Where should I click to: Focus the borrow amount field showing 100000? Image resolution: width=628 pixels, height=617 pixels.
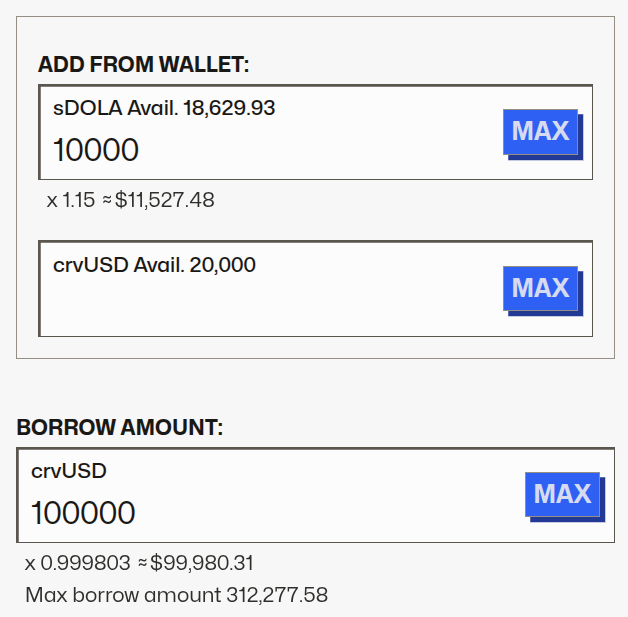(x=270, y=514)
